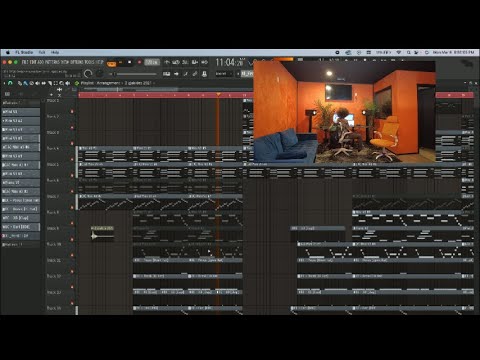Mute Track 2 using its mute dot

(x=72, y=127)
